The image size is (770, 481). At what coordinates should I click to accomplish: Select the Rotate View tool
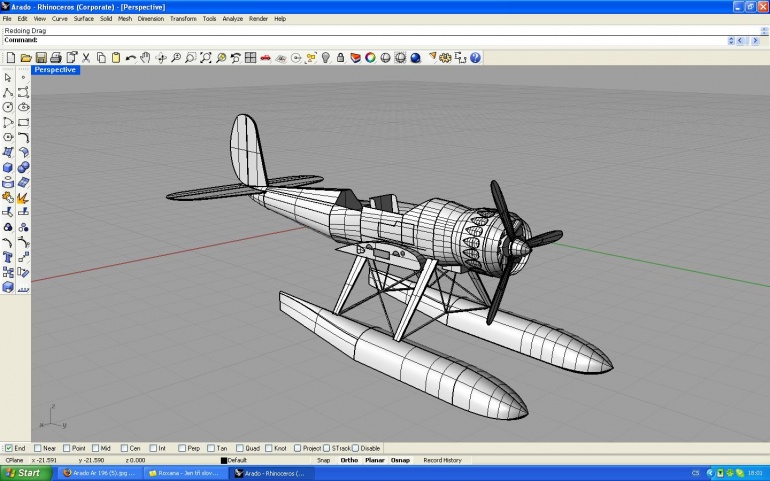(161, 58)
